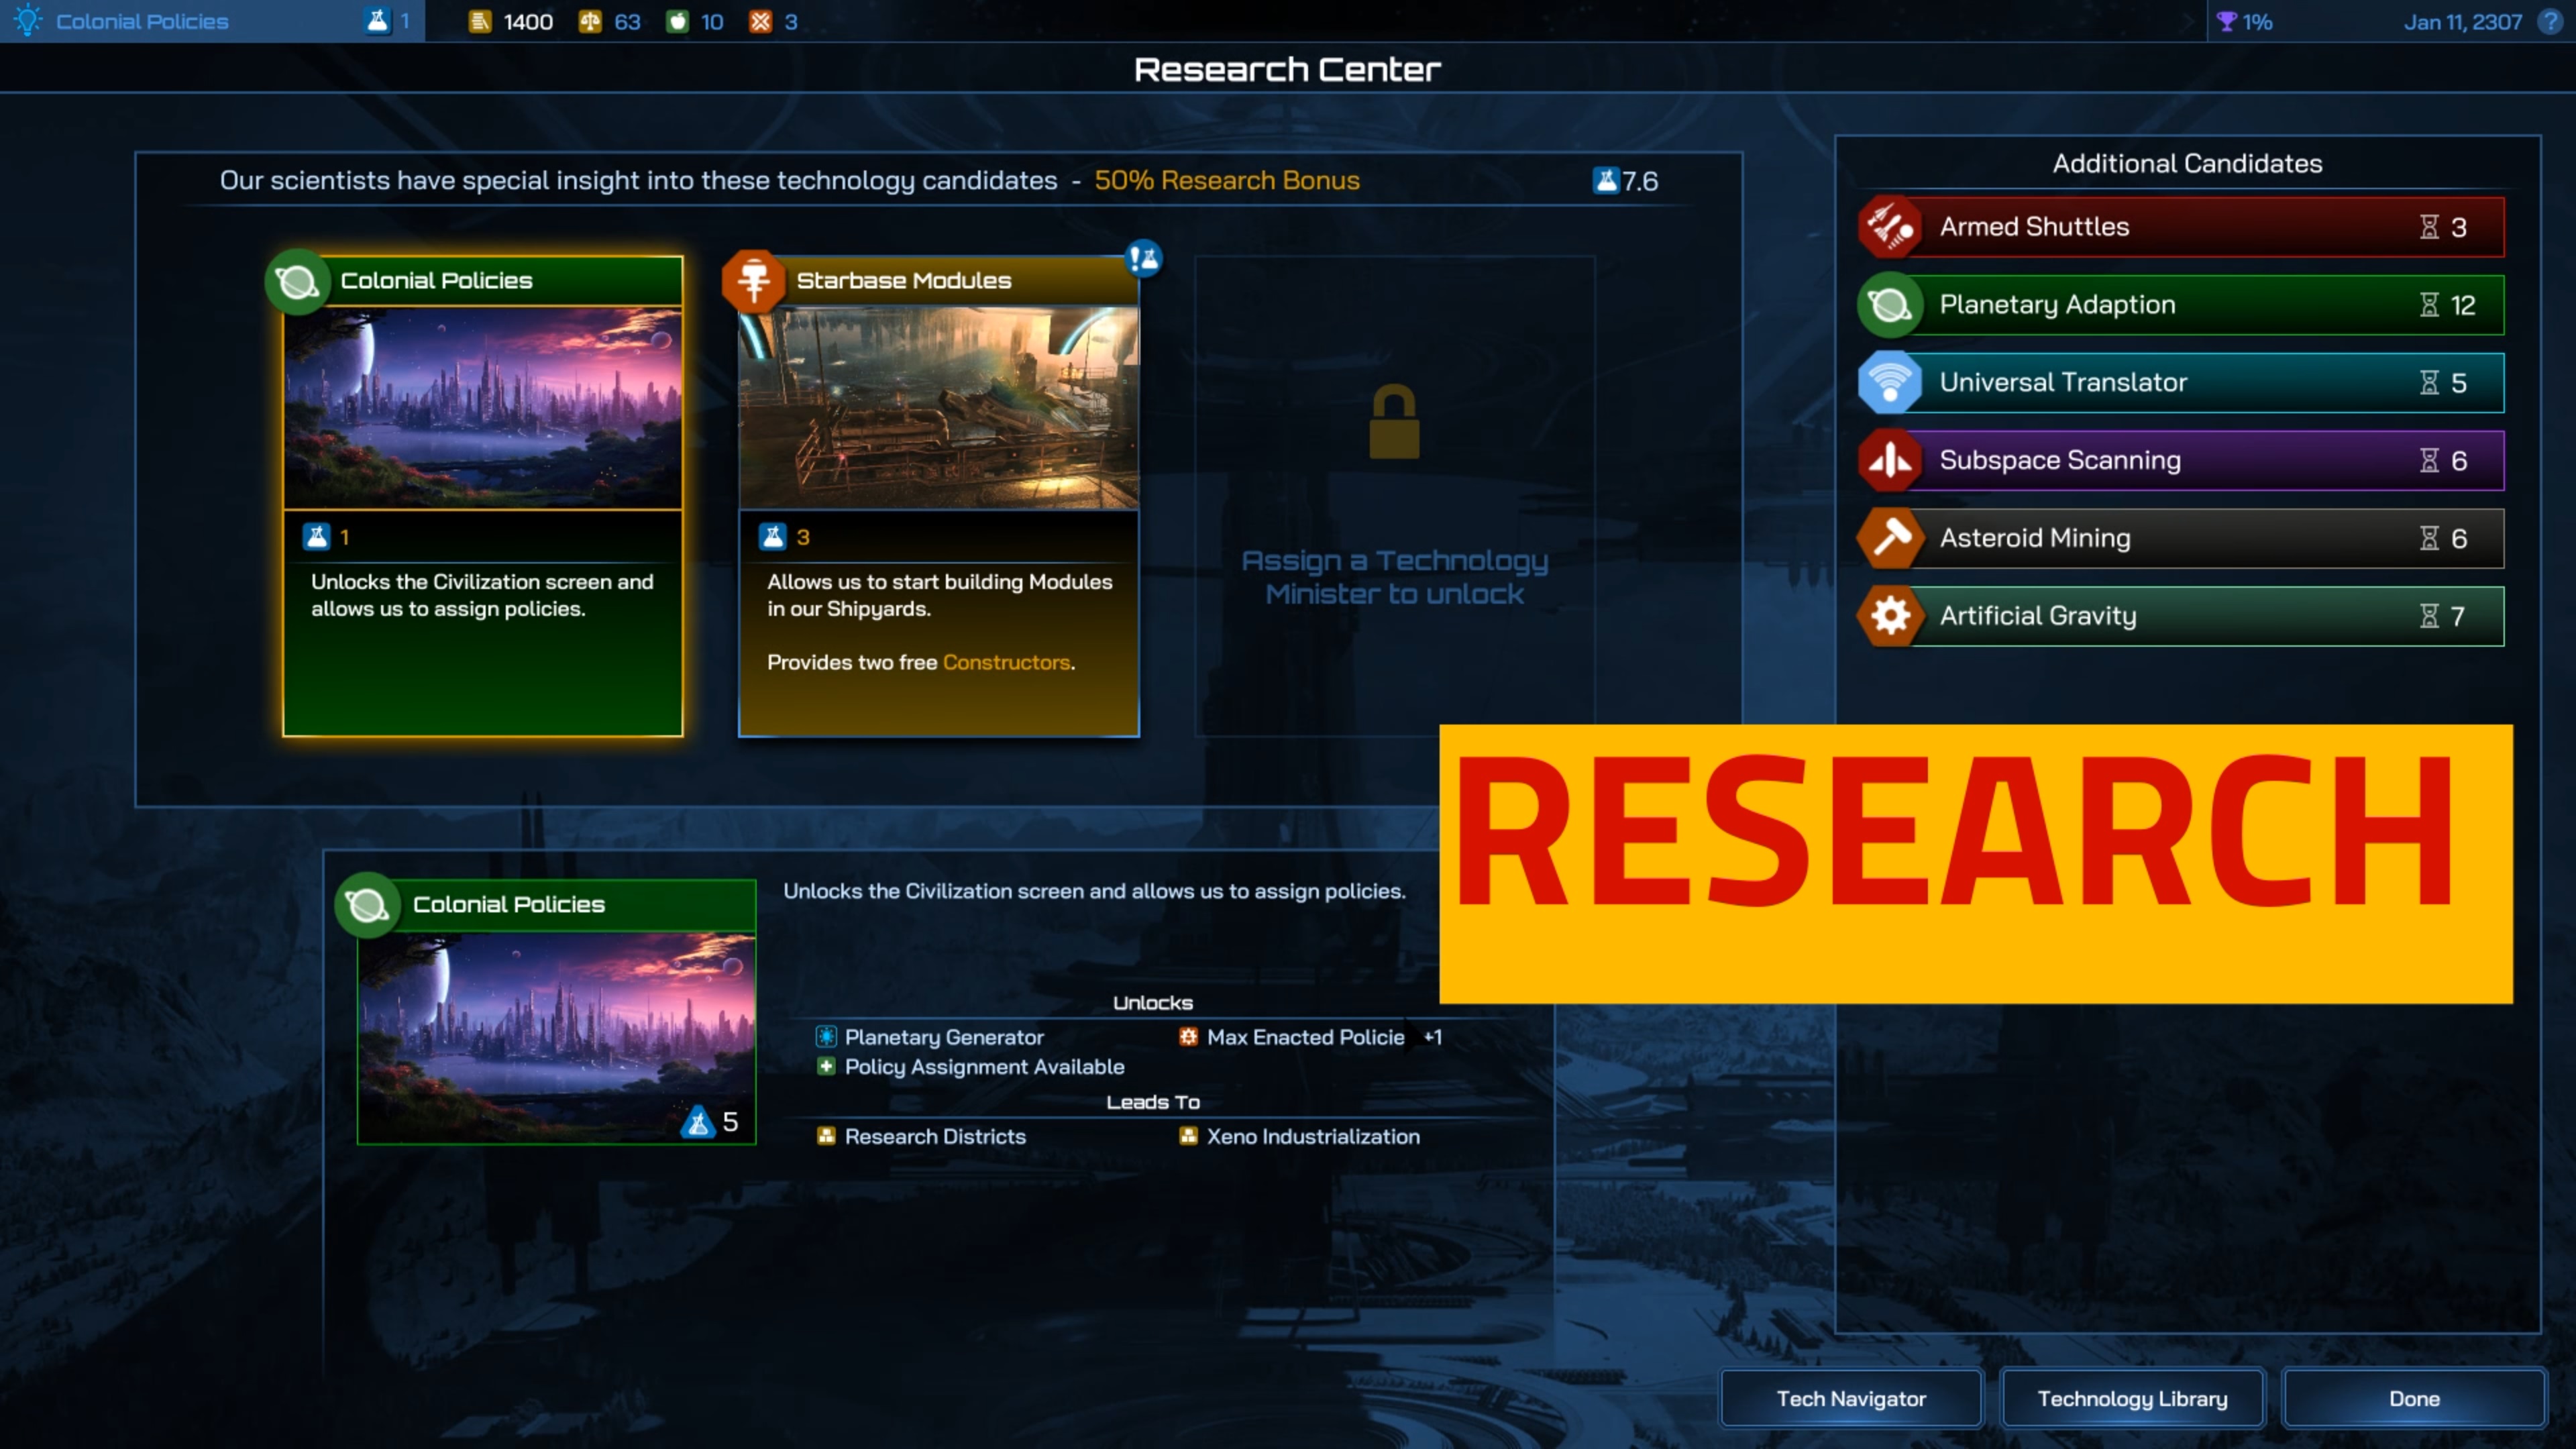Click the research alert flask badge
The width and height of the screenshot is (2576, 1449).
tap(1143, 259)
